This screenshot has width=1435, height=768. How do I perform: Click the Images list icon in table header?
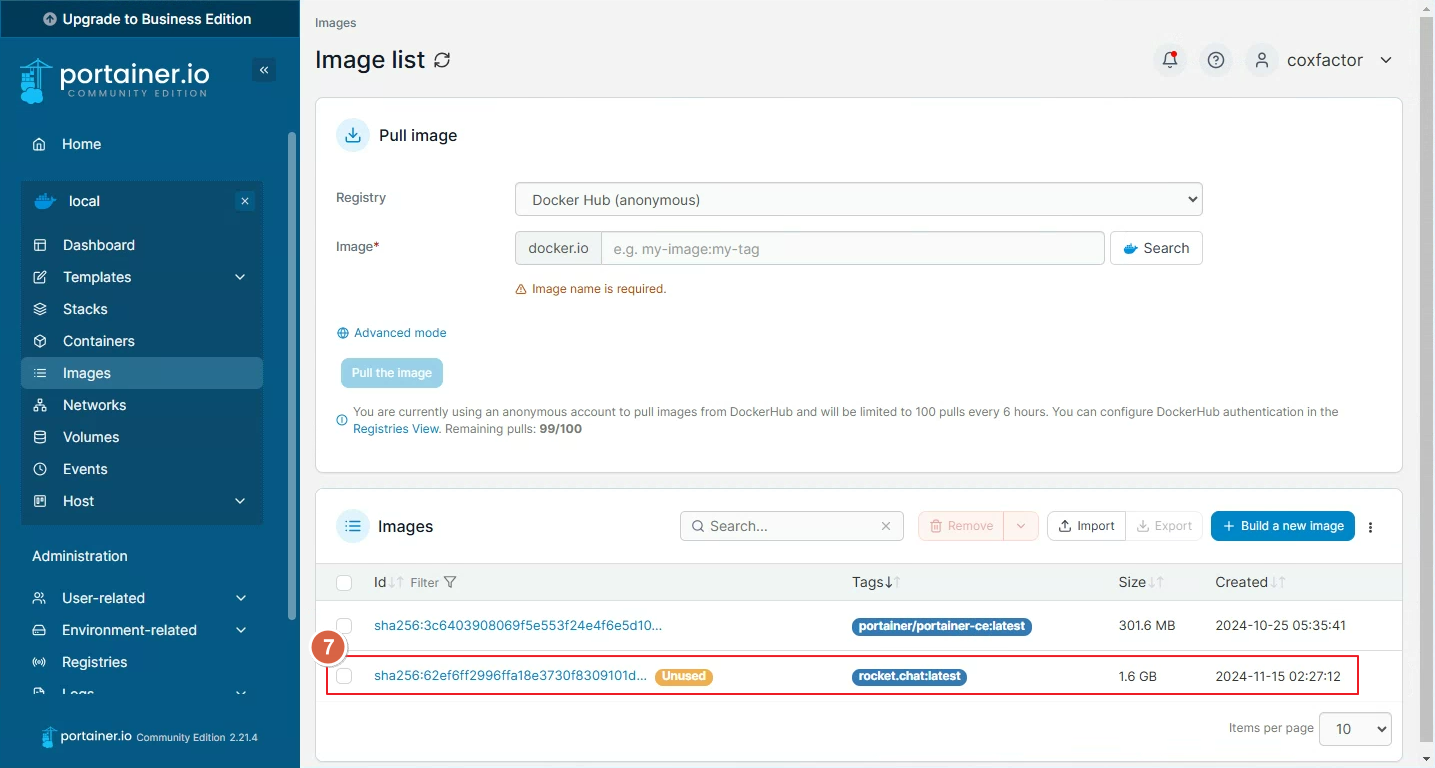click(352, 526)
